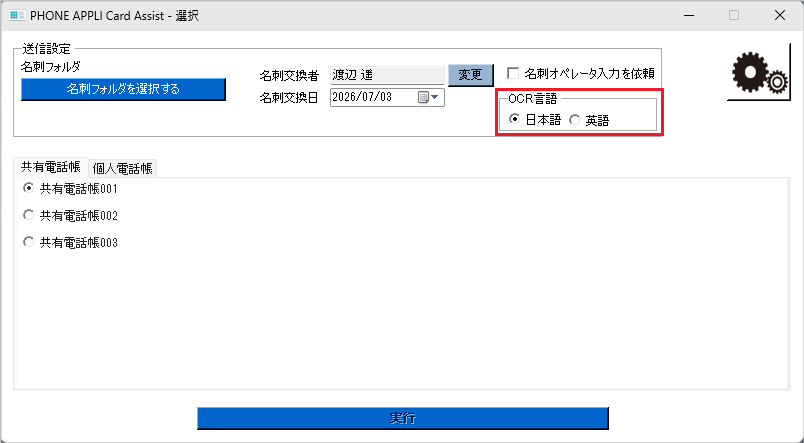Minimize the Card Assist window
Viewport: 804px width, 443px height.
(689, 15)
